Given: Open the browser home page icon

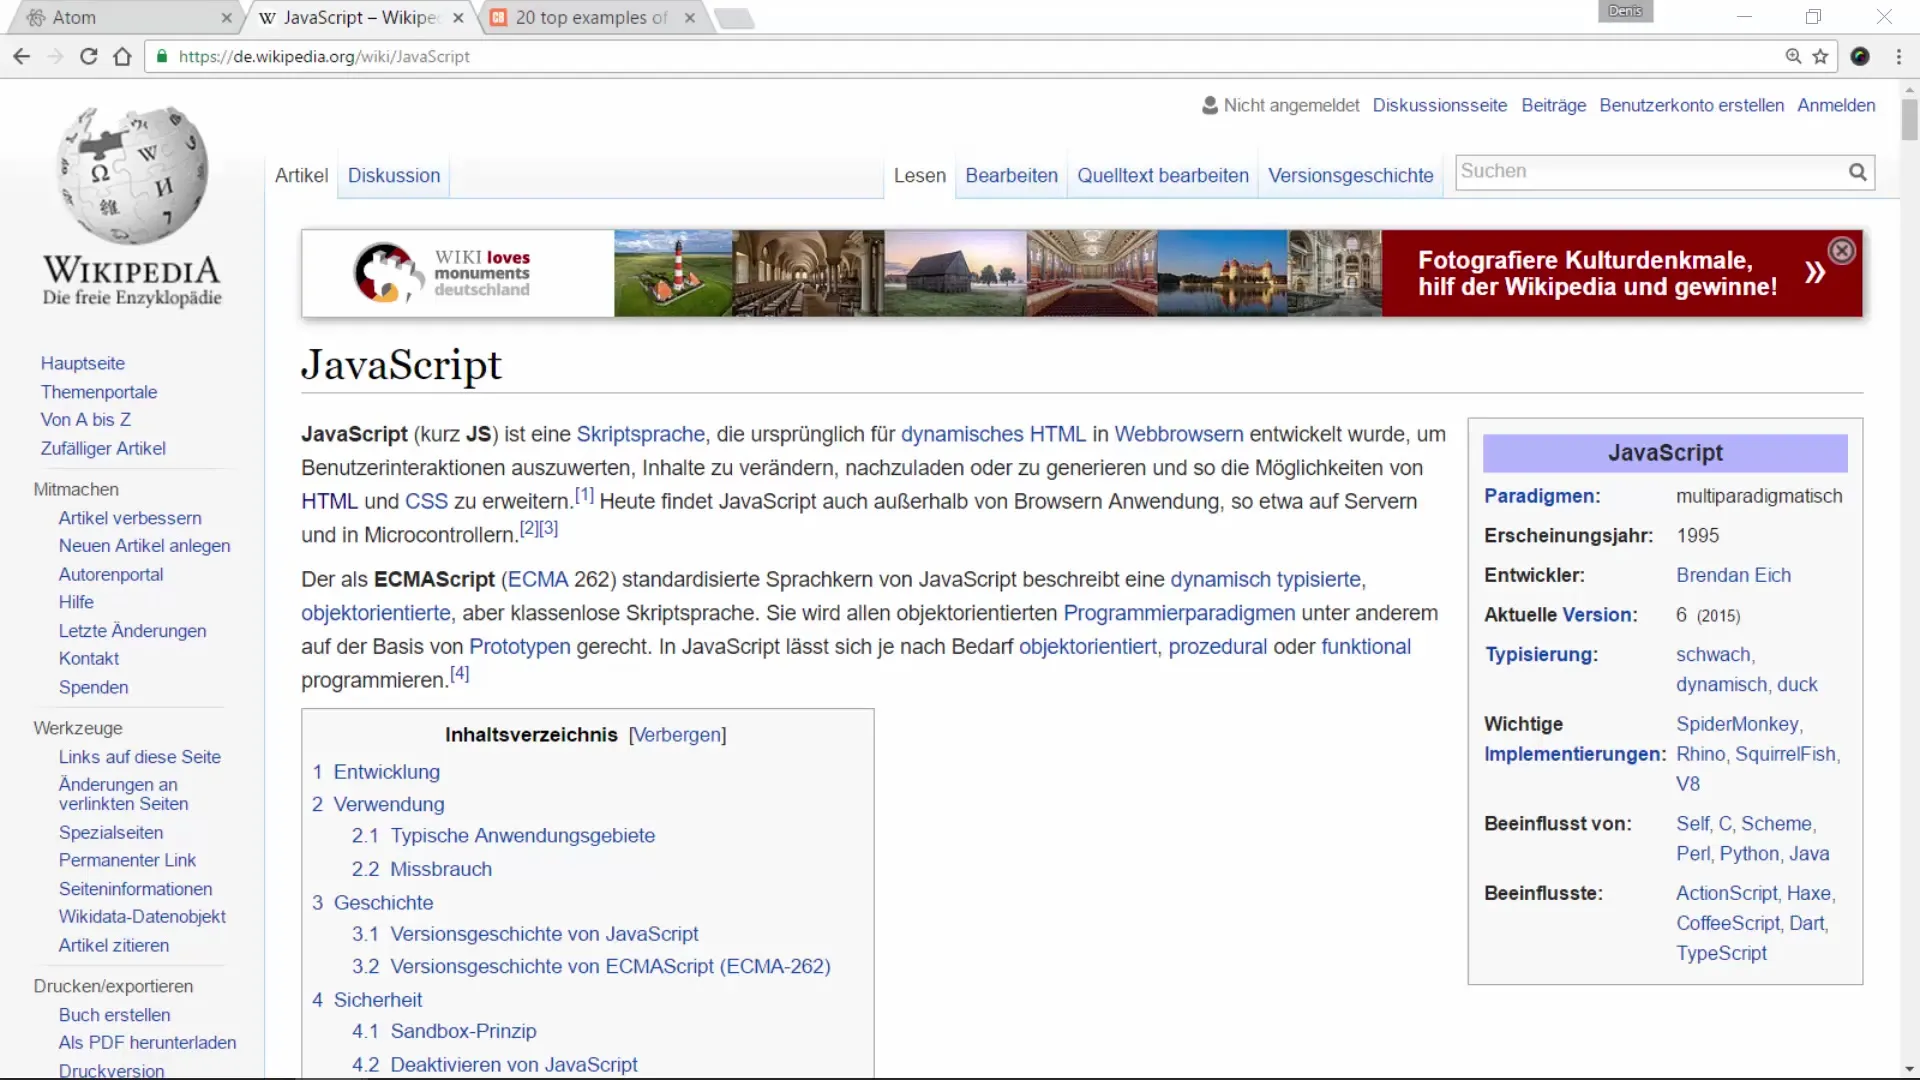Looking at the screenshot, I should tap(122, 57).
